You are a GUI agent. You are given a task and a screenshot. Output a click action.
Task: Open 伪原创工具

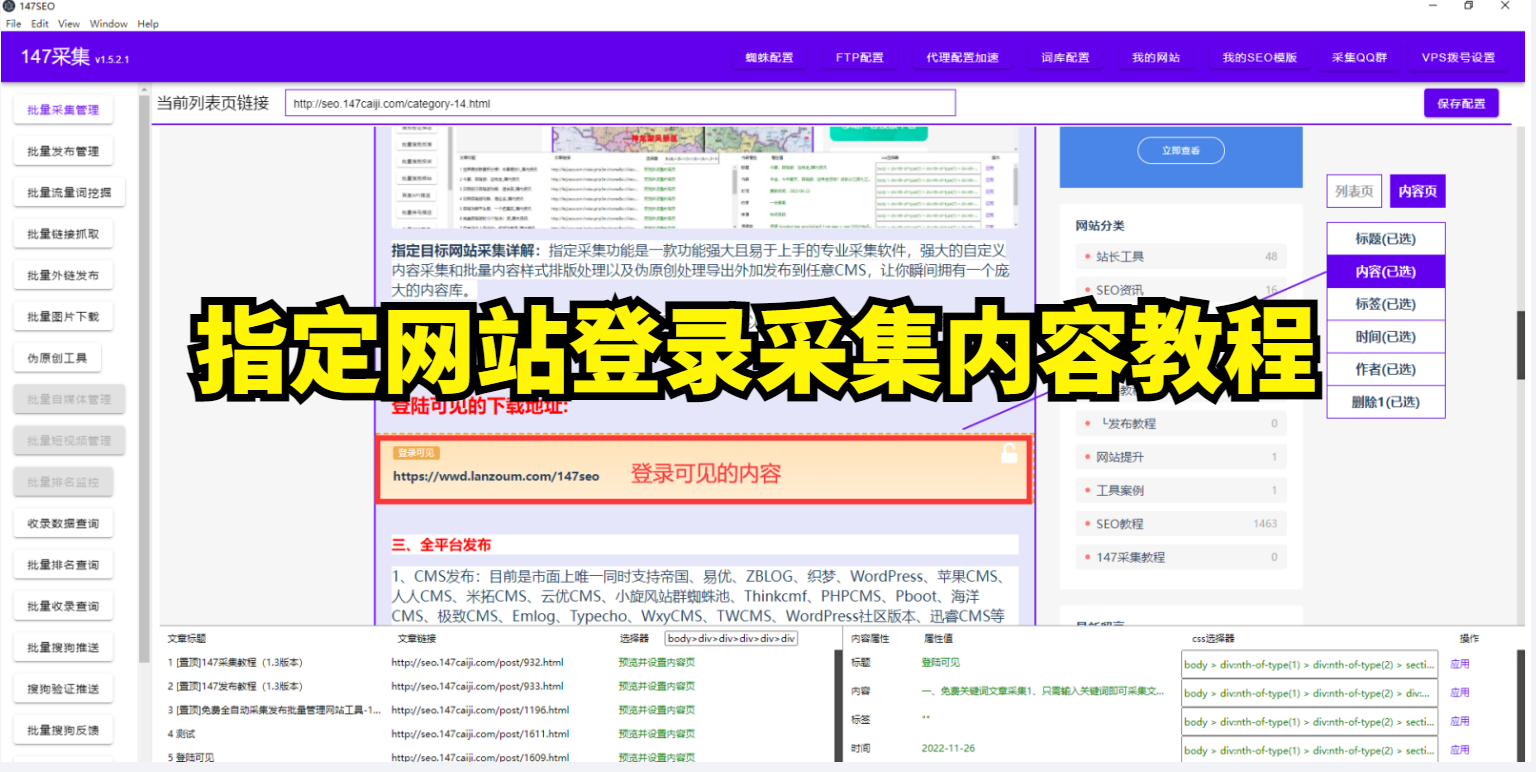pos(57,358)
